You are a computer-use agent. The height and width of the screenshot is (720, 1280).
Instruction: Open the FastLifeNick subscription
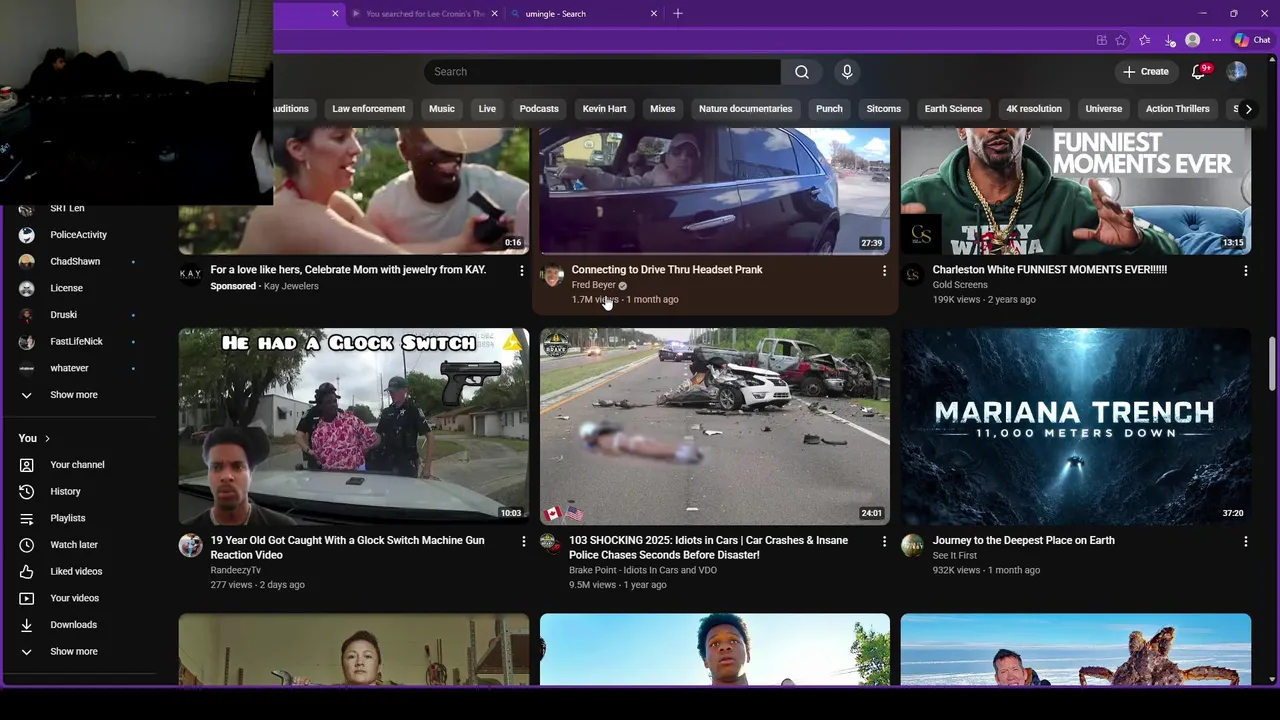[x=76, y=341]
